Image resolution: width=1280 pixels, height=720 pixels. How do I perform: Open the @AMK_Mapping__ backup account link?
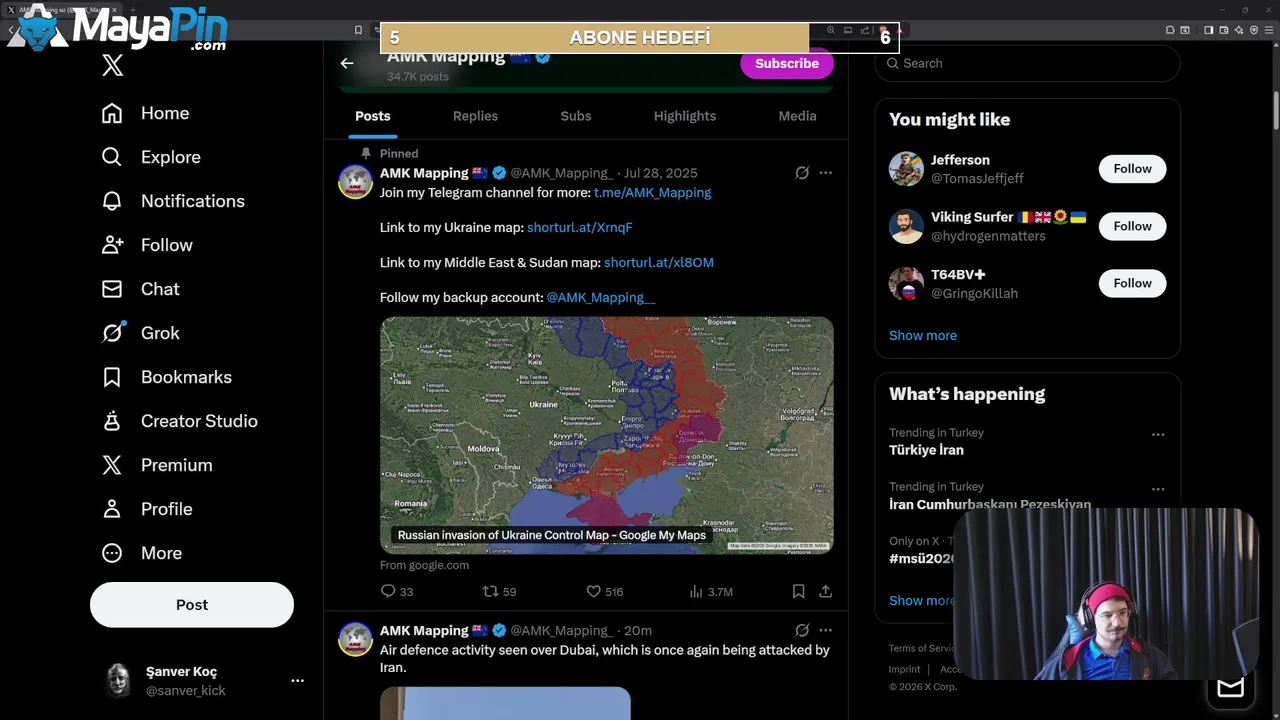(x=600, y=298)
